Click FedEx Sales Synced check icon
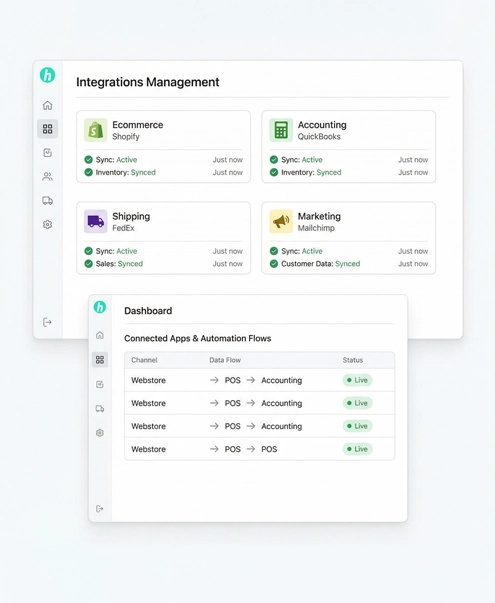This screenshot has height=603, width=495. click(88, 264)
